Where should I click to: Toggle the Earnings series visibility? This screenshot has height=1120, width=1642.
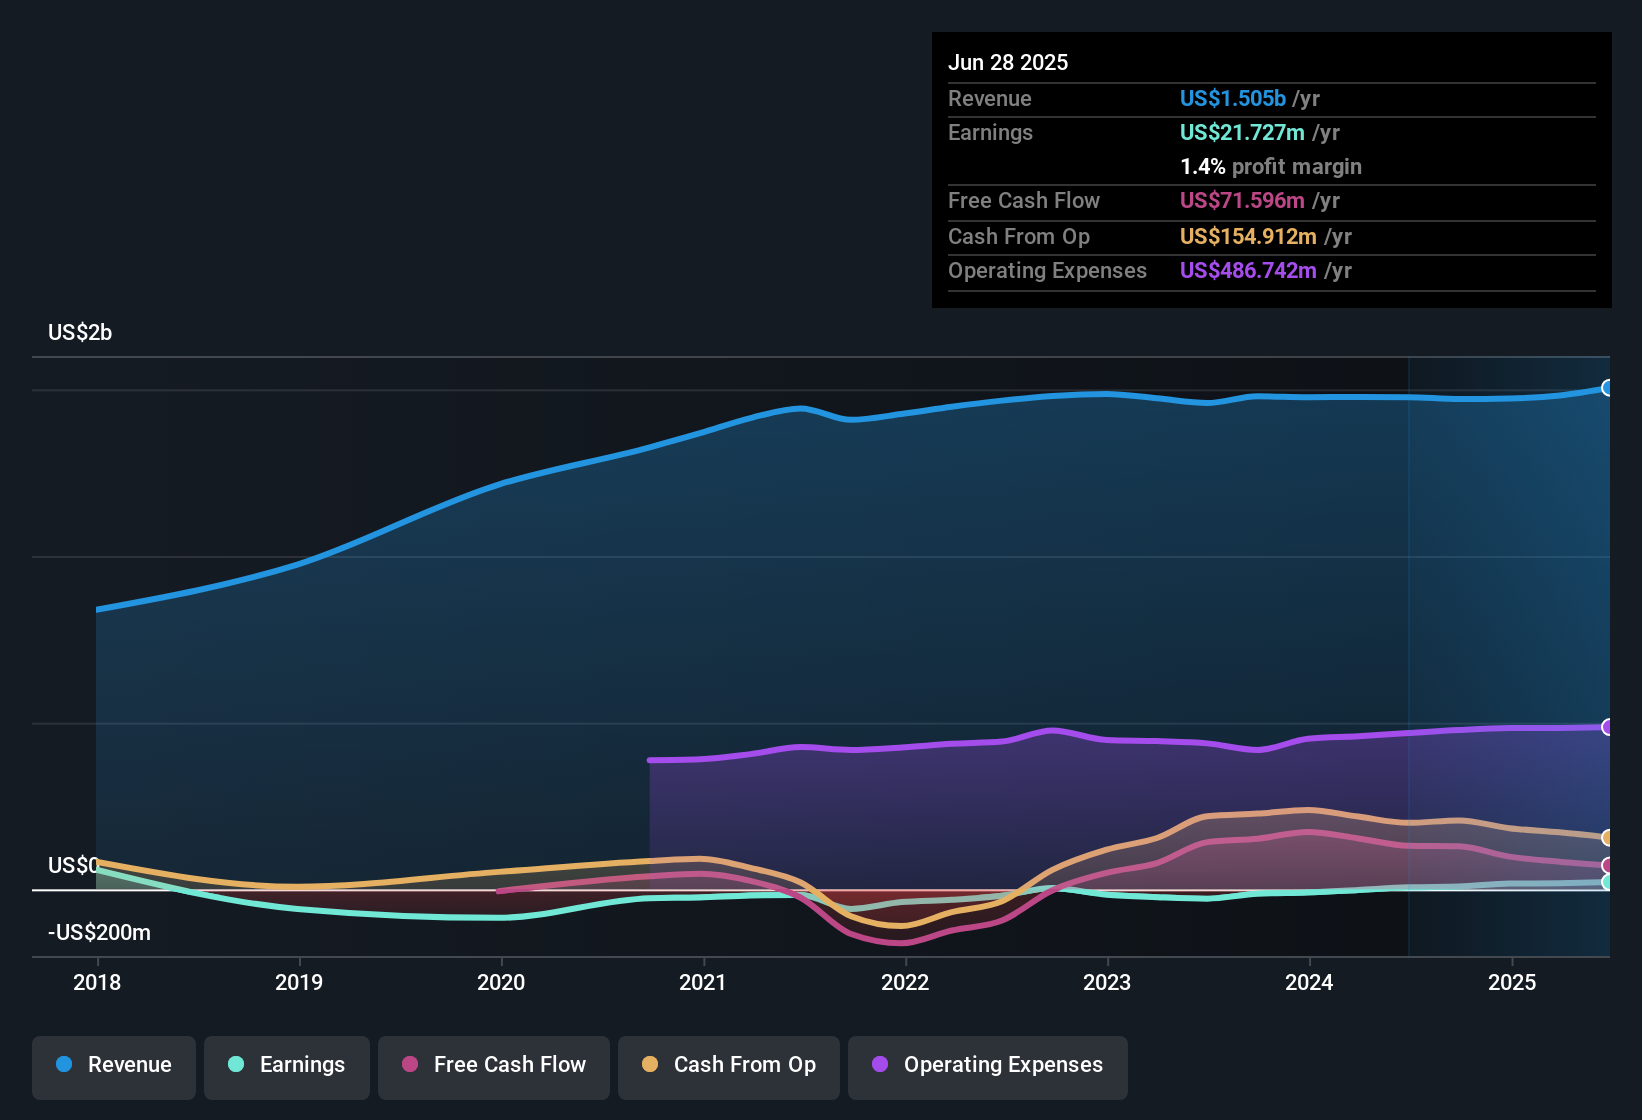(x=287, y=1065)
